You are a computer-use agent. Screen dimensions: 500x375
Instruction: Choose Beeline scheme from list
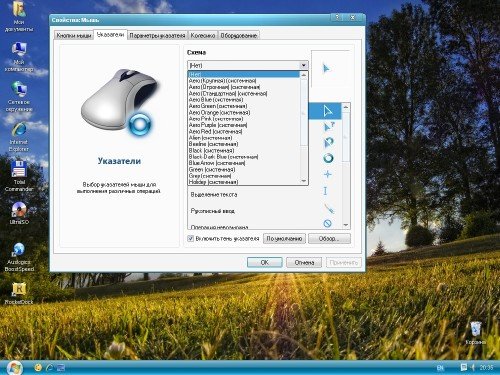(244, 144)
